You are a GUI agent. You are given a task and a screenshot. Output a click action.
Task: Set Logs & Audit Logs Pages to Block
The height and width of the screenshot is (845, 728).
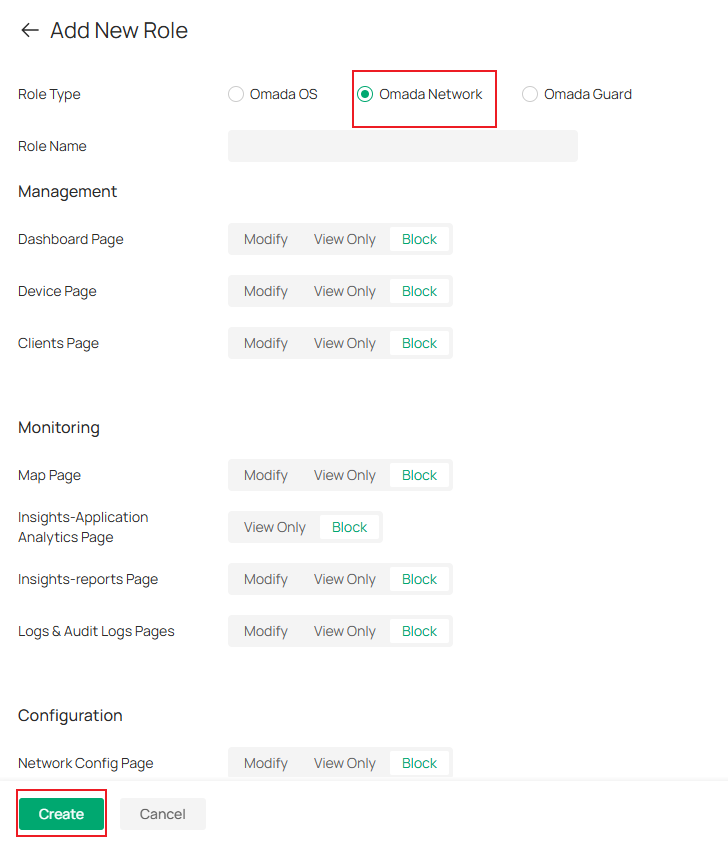pos(419,631)
